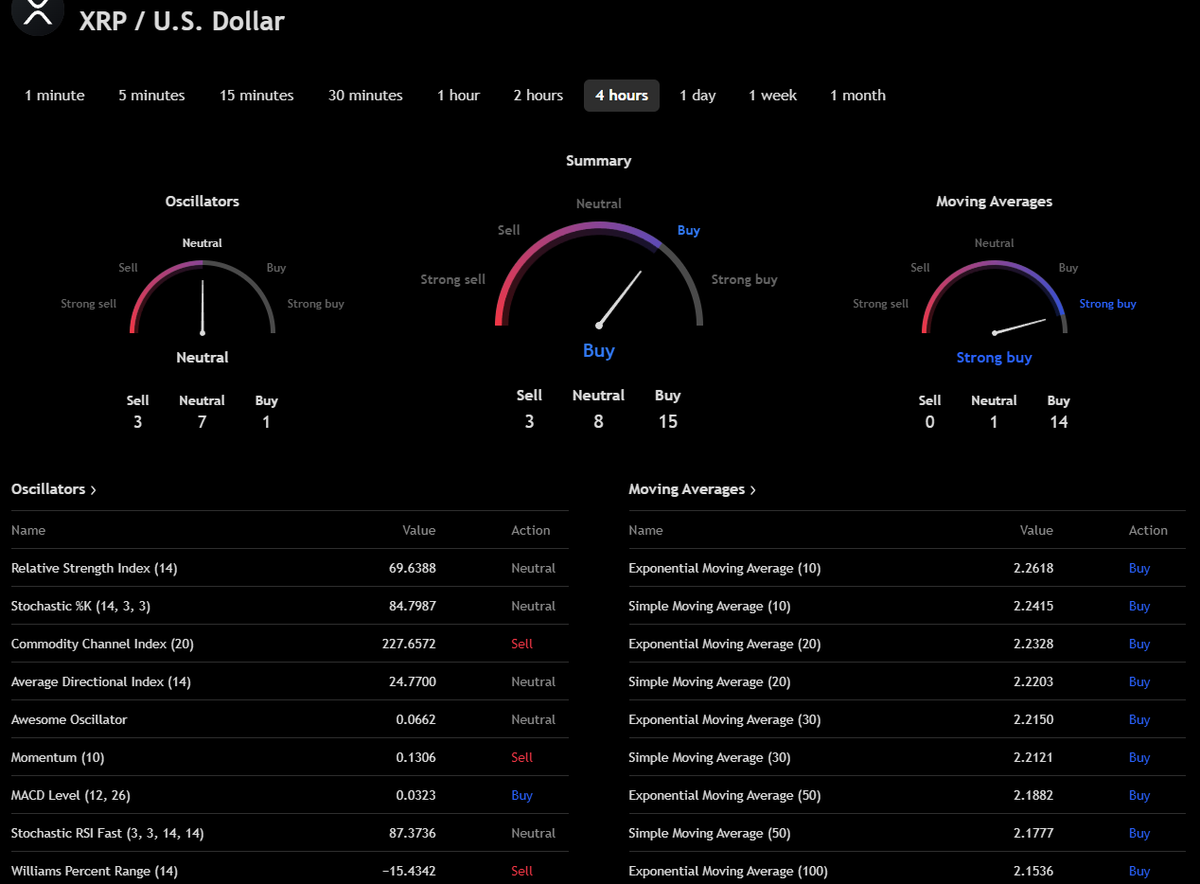Select the active 4 hours tab
1200x884 pixels.
point(622,95)
